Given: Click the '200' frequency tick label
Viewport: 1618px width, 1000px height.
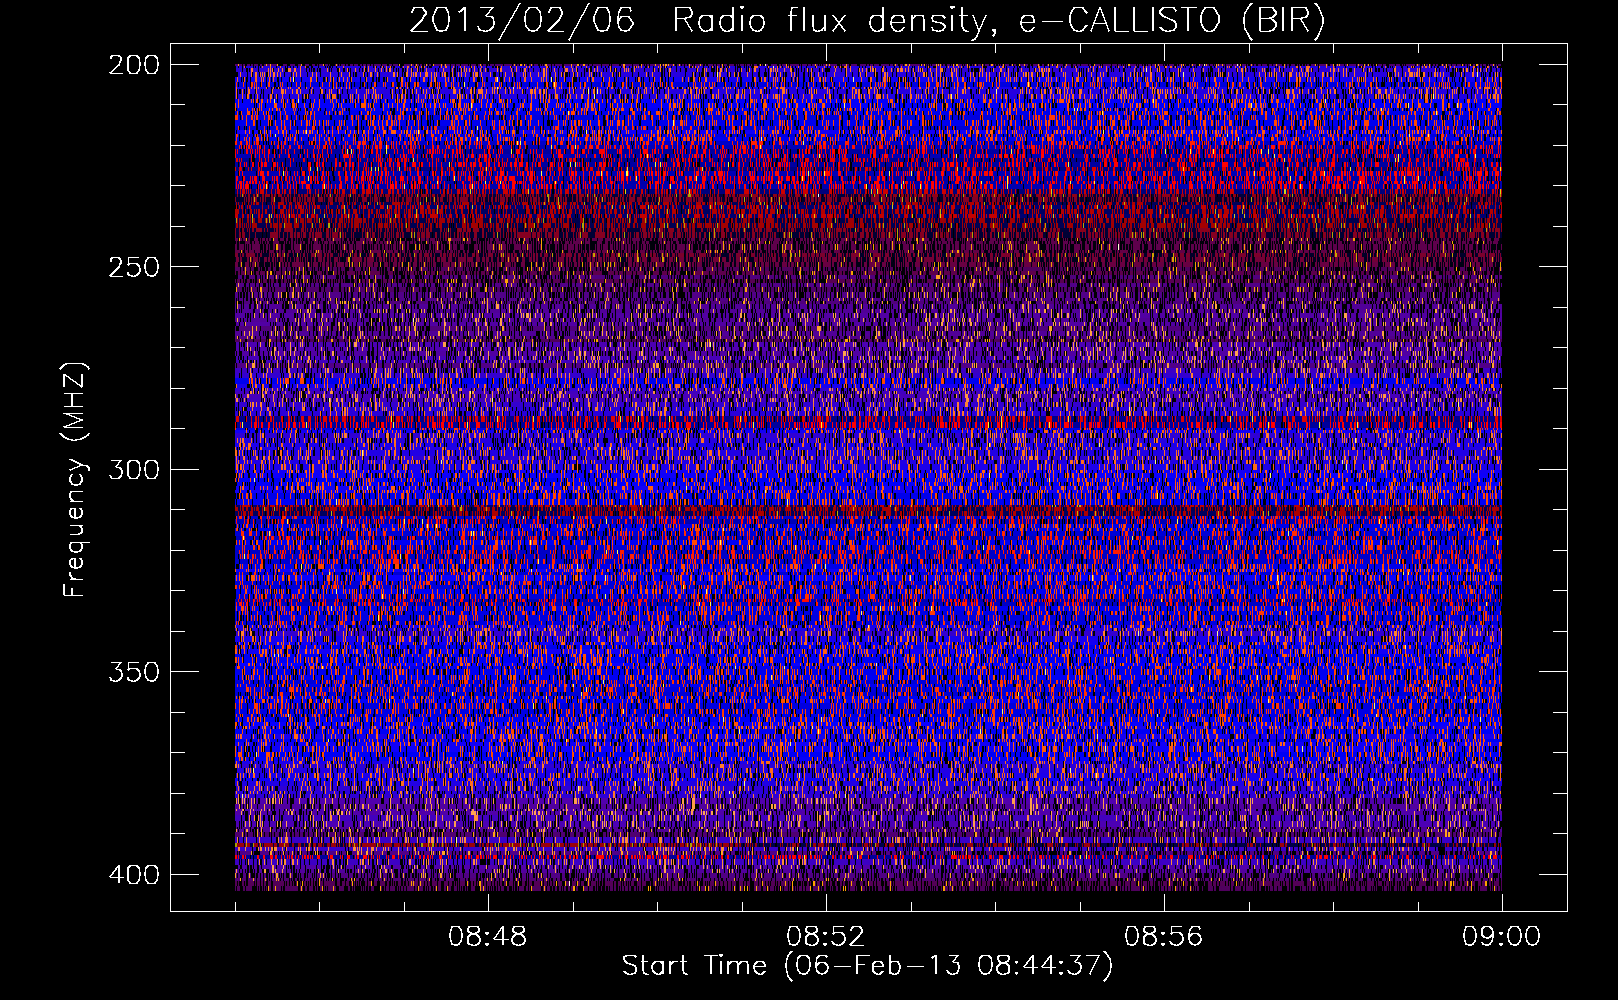Looking at the screenshot, I should click(x=133, y=65).
